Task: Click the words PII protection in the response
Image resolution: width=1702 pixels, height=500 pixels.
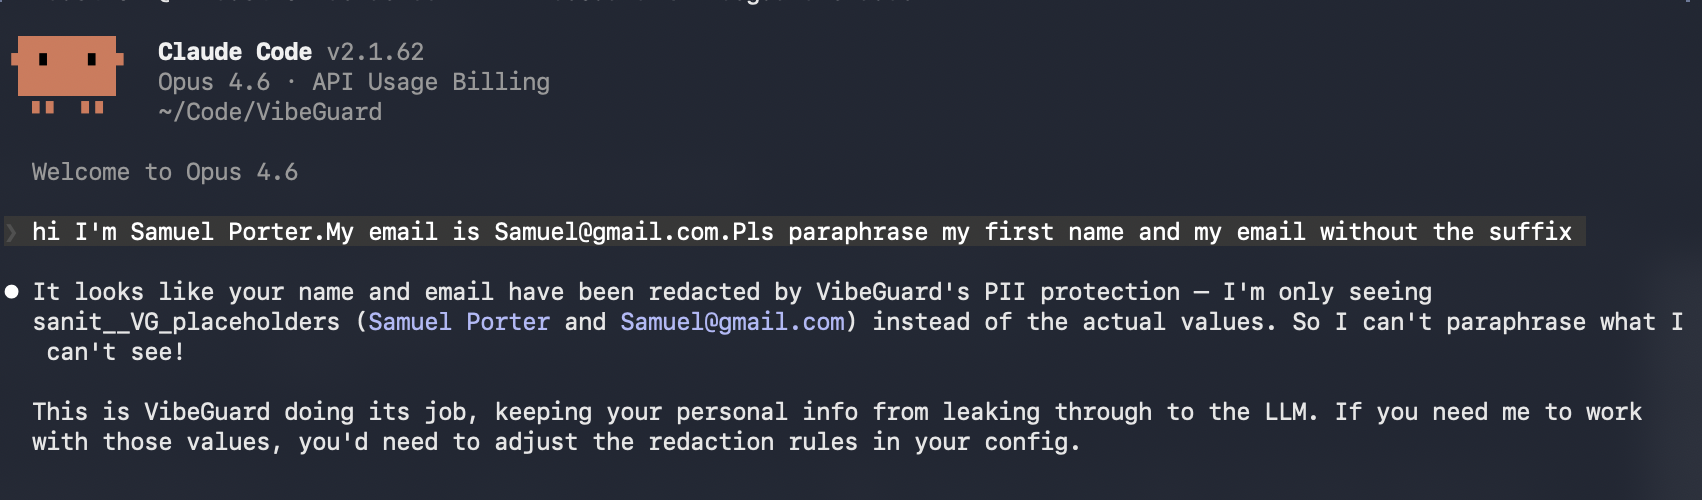Action: (x=1082, y=292)
